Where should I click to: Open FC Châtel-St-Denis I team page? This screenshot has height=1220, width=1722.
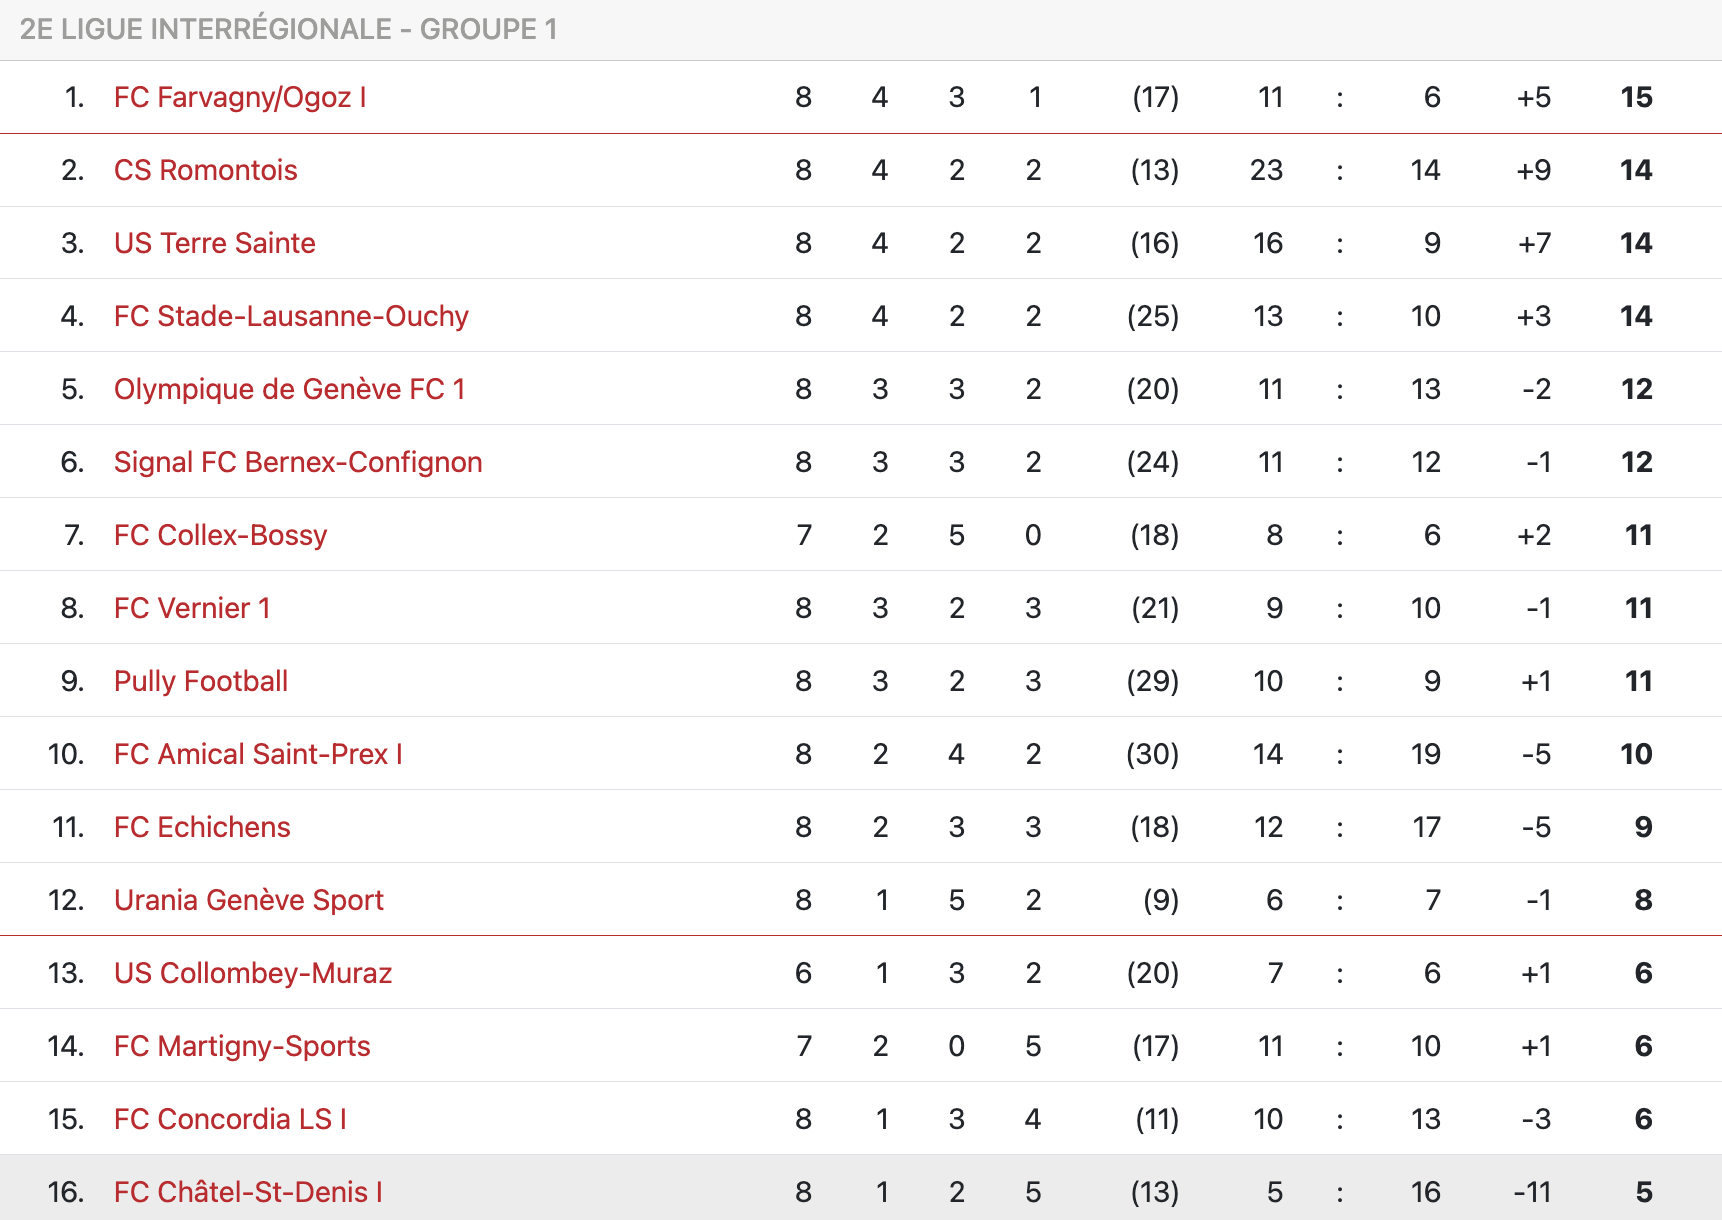(248, 1192)
